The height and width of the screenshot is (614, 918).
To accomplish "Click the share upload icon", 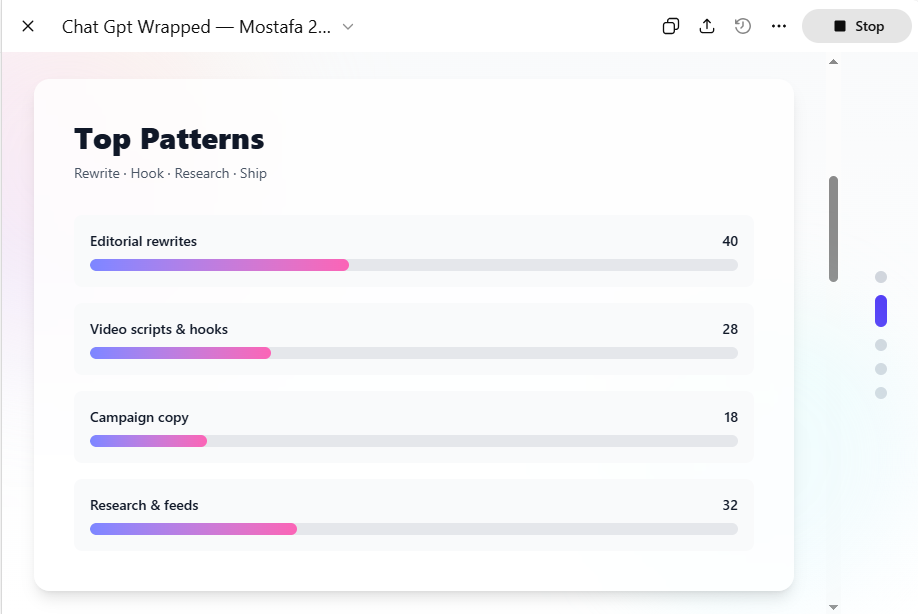I will point(707,26).
